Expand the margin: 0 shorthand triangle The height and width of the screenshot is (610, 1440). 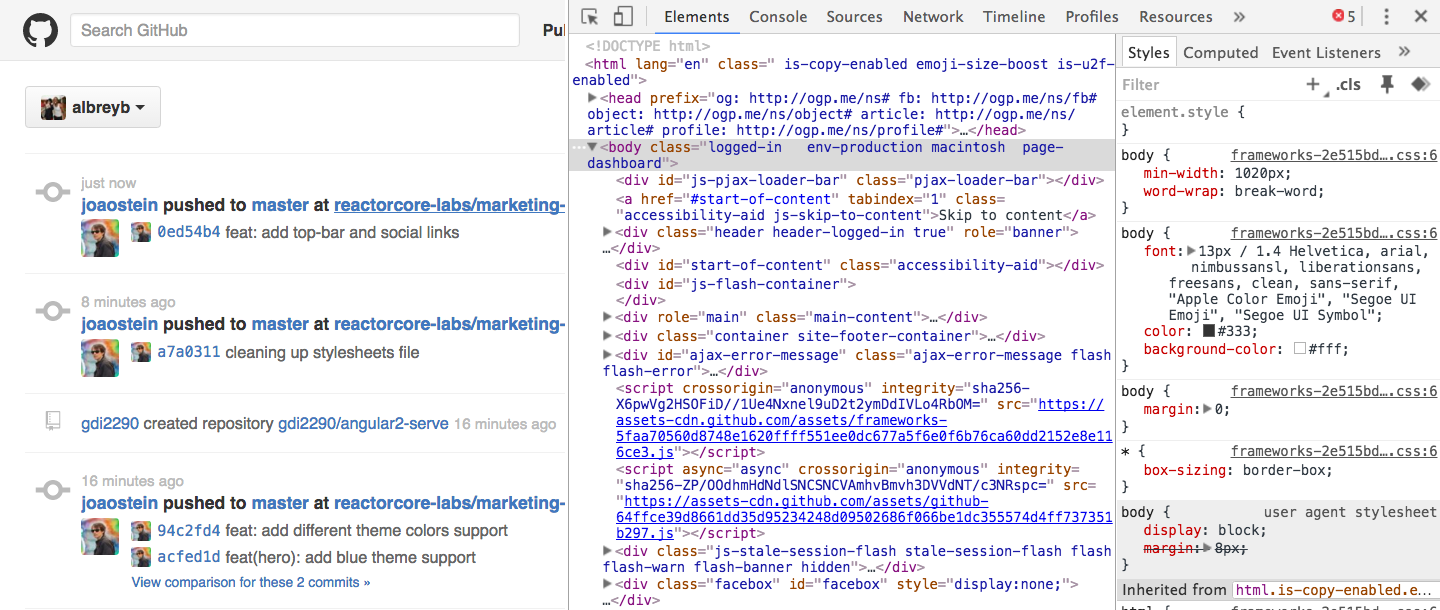point(1208,409)
